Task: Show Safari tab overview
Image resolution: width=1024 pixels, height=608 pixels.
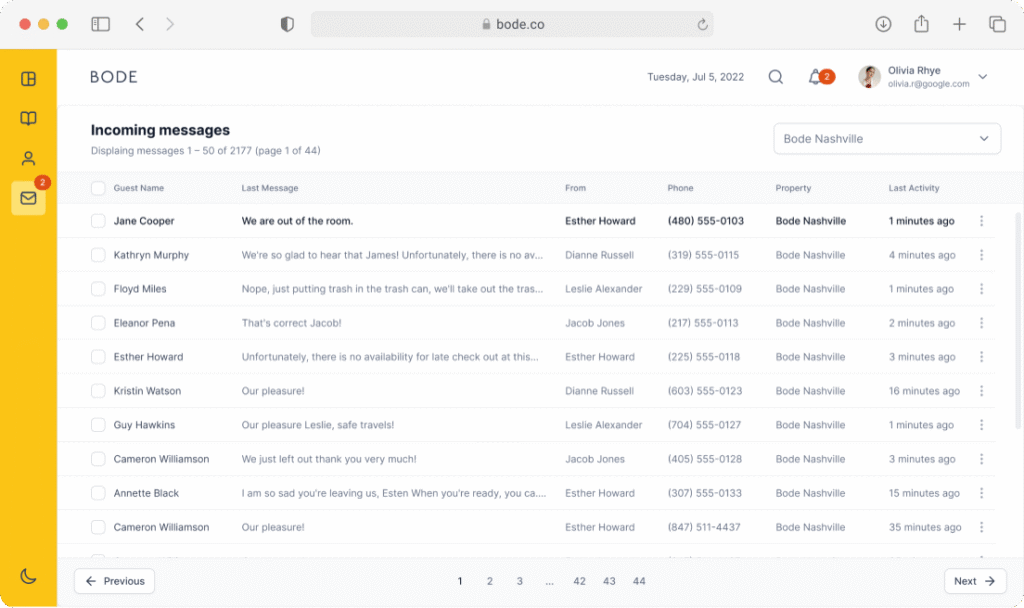Action: pyautogui.click(x=997, y=24)
